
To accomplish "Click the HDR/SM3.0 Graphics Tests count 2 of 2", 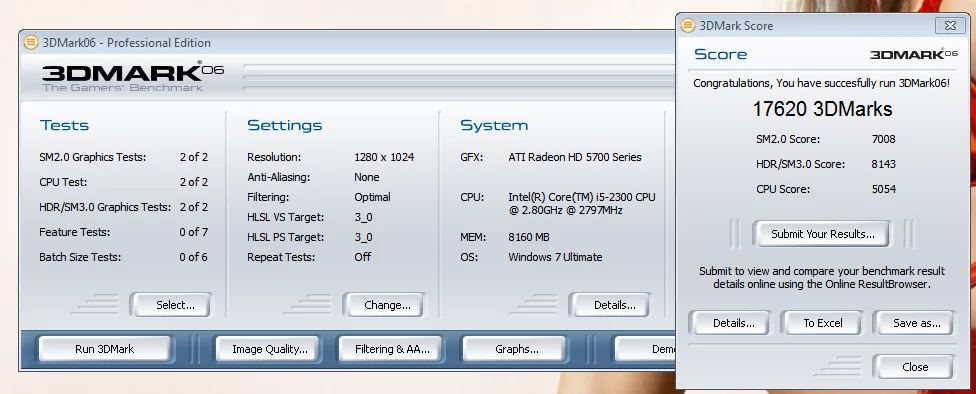I will click(x=194, y=207).
